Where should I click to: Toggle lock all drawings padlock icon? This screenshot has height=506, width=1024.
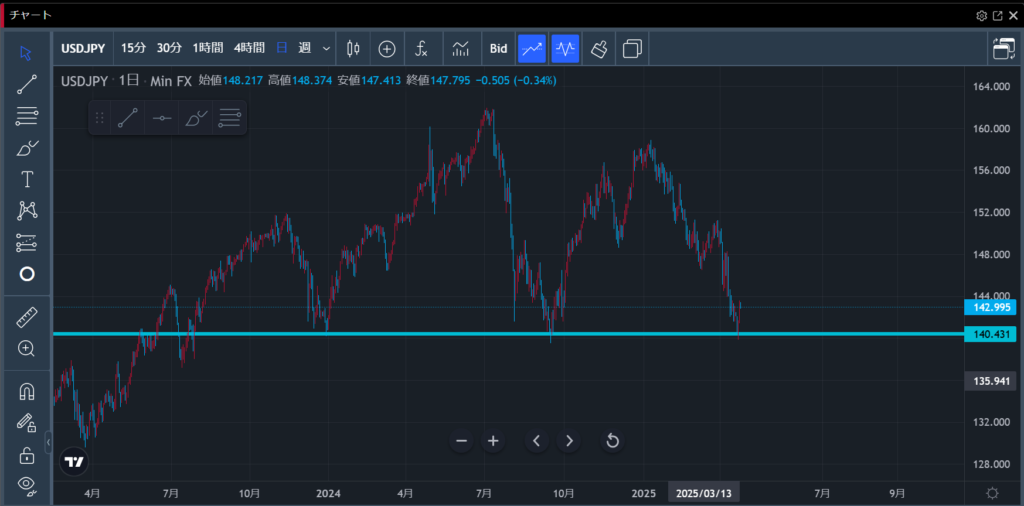coord(26,454)
